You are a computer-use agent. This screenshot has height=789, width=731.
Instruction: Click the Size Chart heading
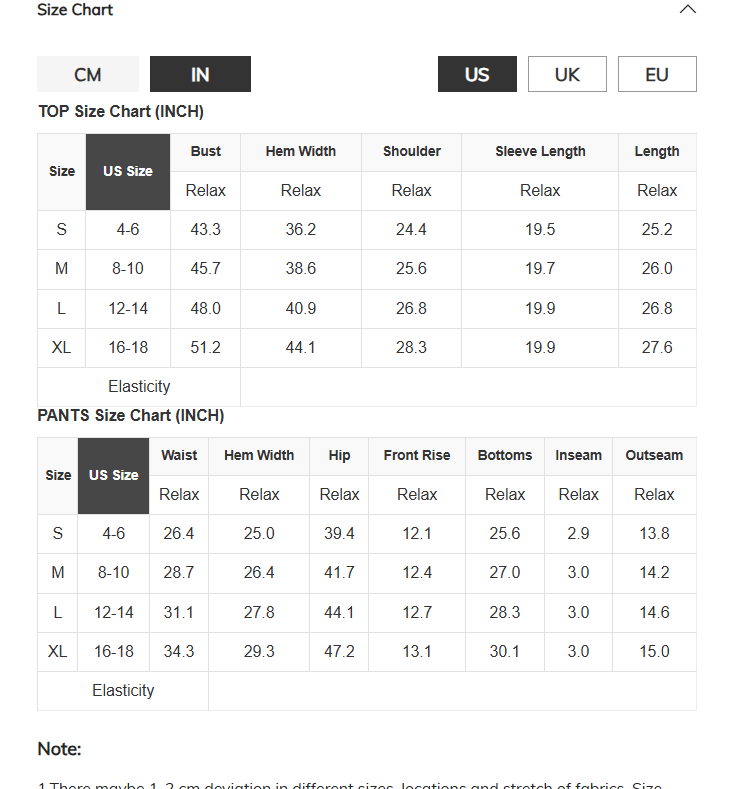(75, 10)
